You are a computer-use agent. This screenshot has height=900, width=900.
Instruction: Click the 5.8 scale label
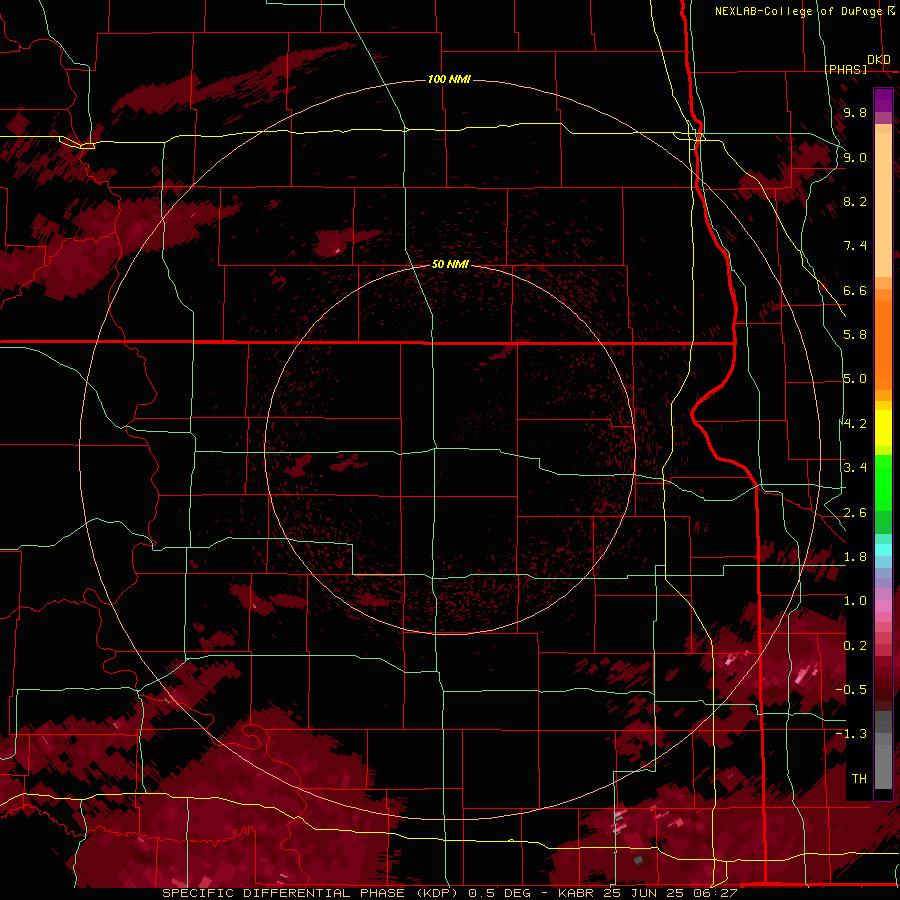click(x=855, y=335)
